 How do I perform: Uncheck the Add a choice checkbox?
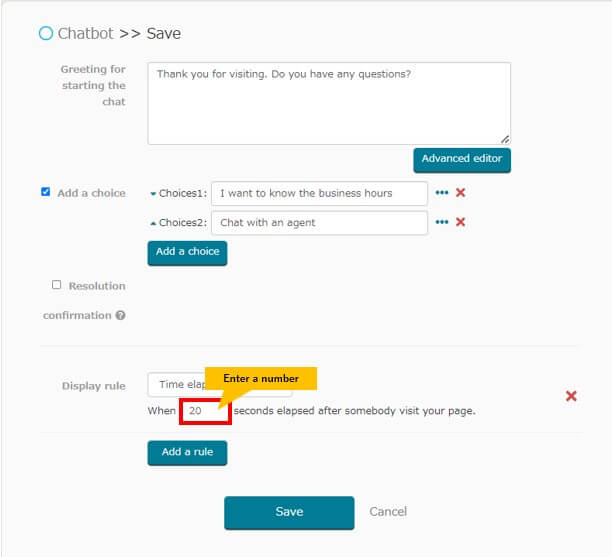[45, 192]
